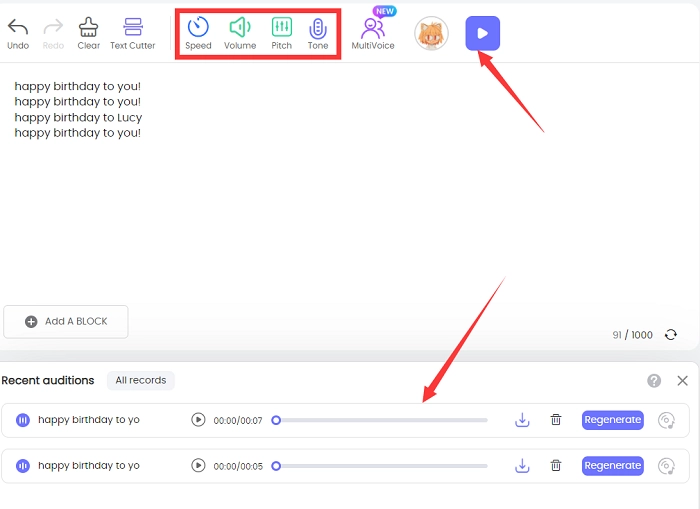700x509 pixels.
Task: Download the first audition audio
Action: (522, 420)
